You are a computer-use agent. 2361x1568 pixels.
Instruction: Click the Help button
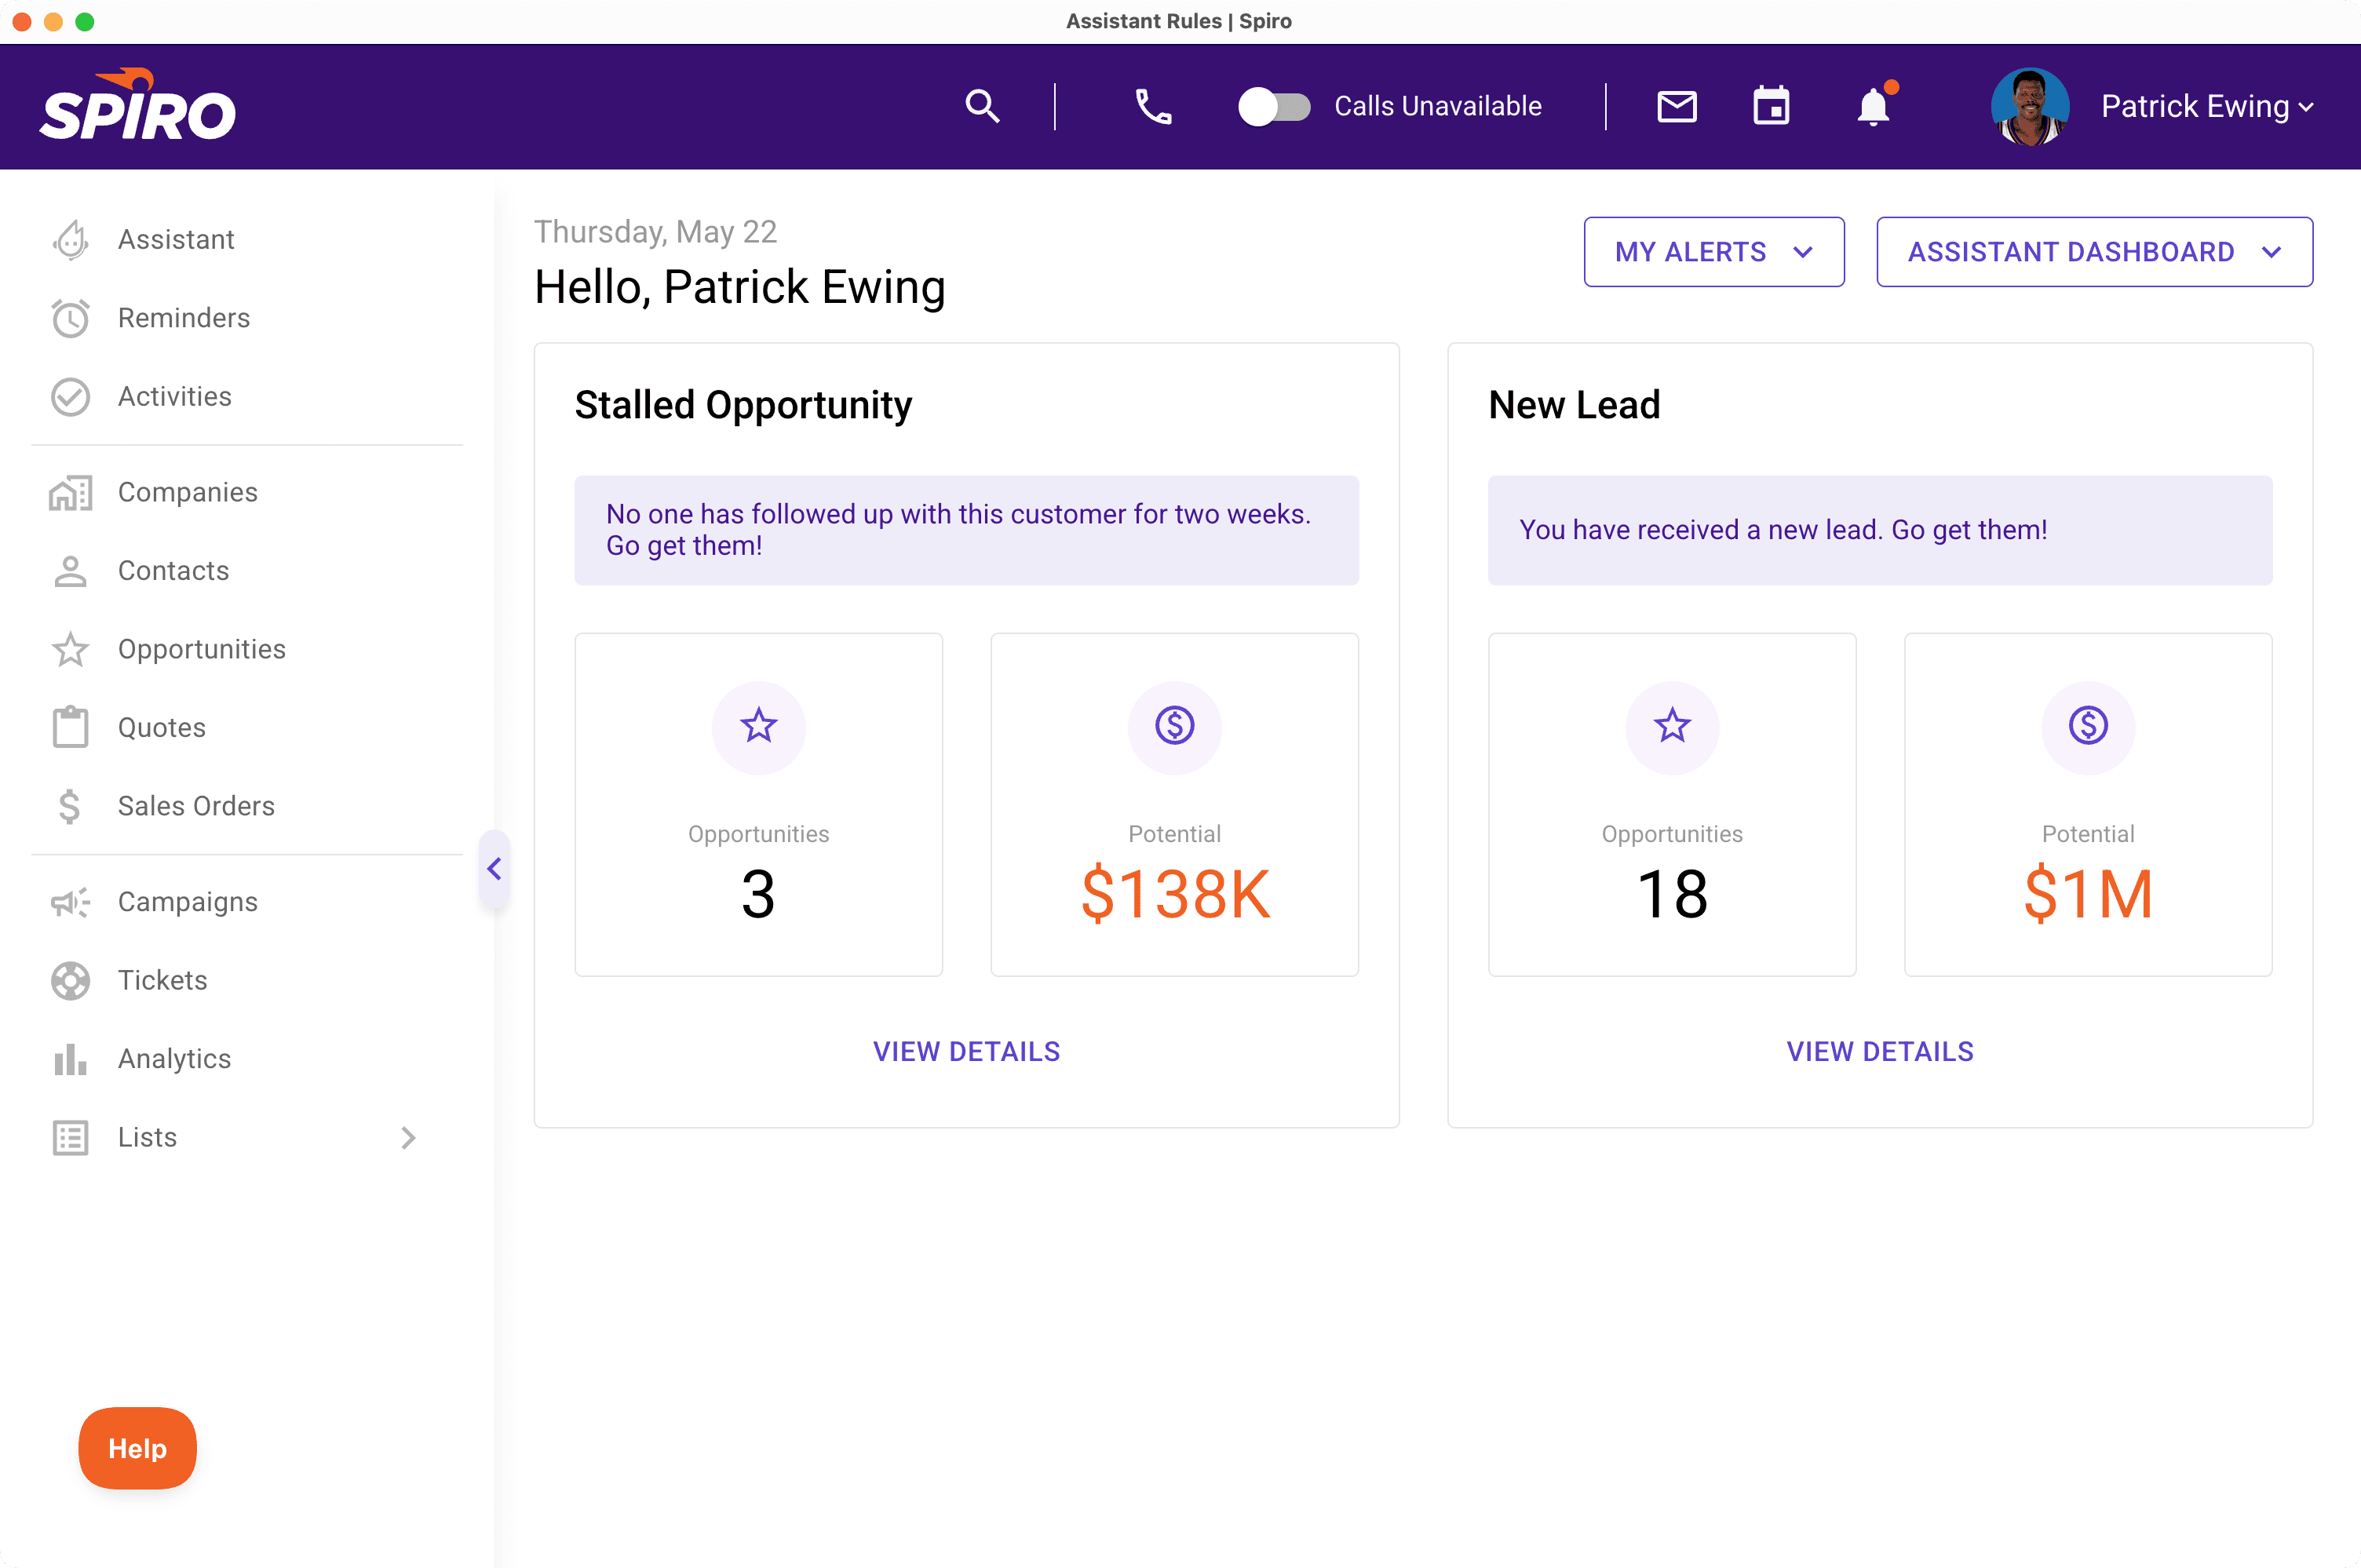click(x=138, y=1449)
